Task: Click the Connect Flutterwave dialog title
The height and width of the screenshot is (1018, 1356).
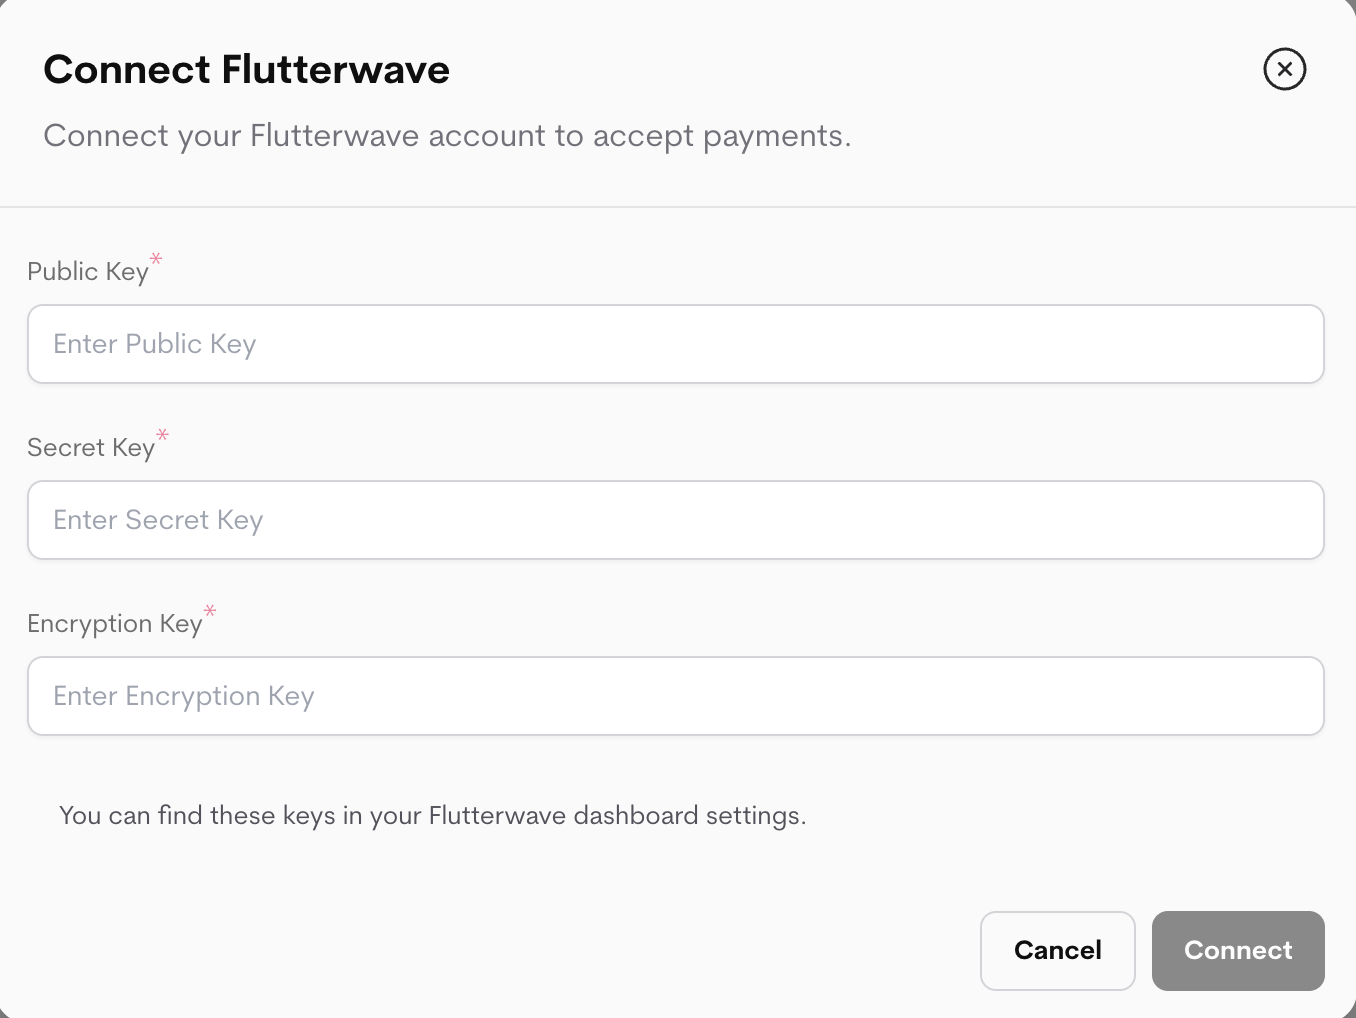Action: (x=246, y=69)
